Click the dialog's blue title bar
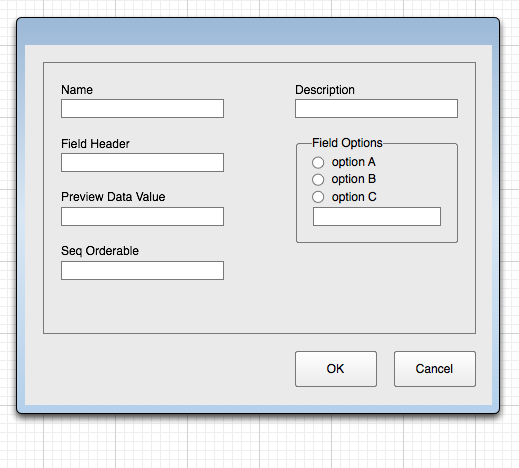This screenshot has height=468, width=519. point(258,31)
